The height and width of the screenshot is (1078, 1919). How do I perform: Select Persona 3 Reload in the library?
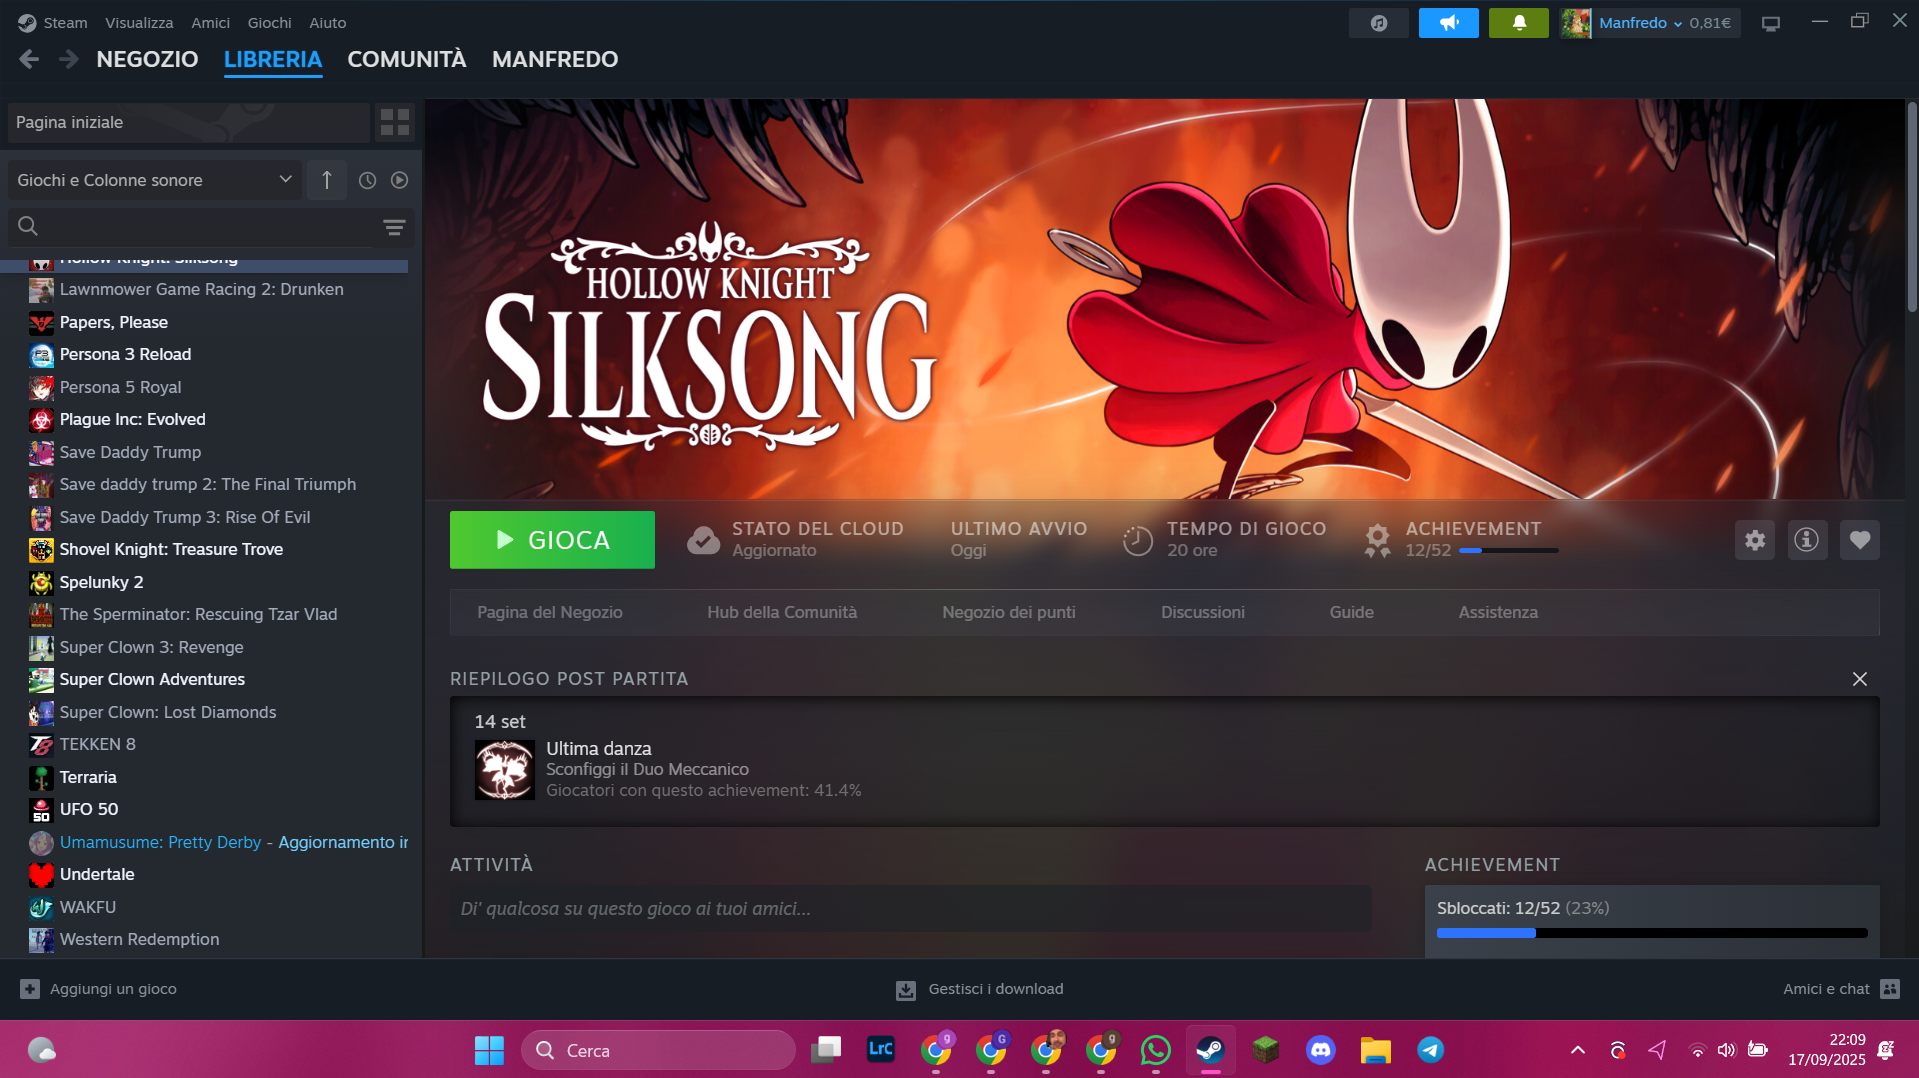pyautogui.click(x=125, y=354)
